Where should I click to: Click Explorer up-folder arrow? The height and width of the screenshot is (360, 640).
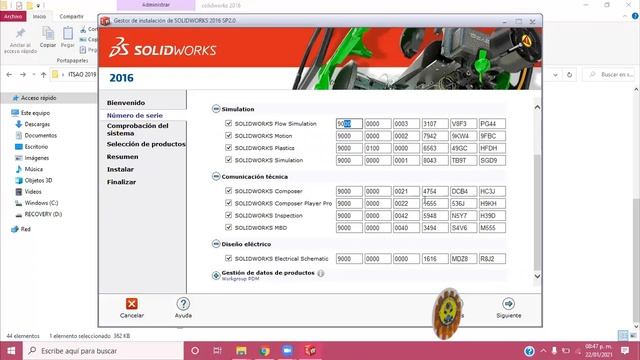[43, 75]
